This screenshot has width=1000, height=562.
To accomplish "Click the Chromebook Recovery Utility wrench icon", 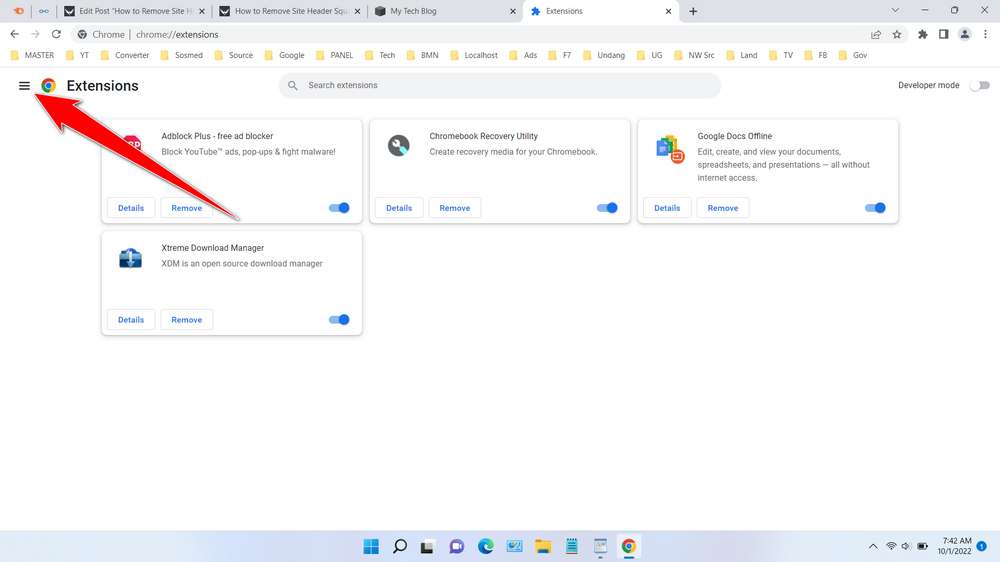I will point(399,146).
